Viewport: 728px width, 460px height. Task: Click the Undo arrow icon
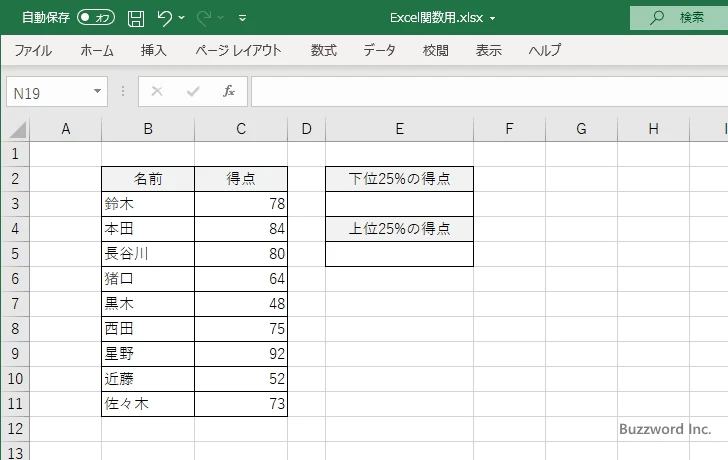pos(164,18)
